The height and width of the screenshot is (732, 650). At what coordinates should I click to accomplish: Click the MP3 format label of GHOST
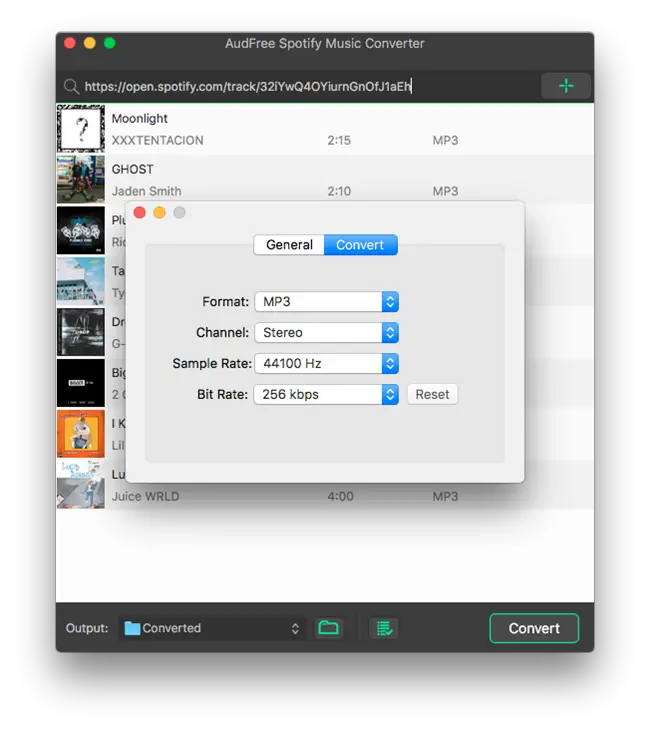pos(445,191)
